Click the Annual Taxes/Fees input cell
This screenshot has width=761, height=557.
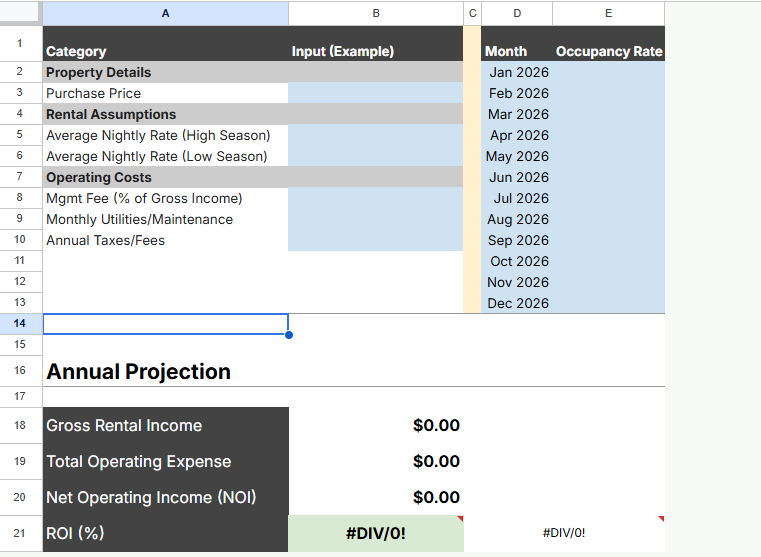point(375,240)
